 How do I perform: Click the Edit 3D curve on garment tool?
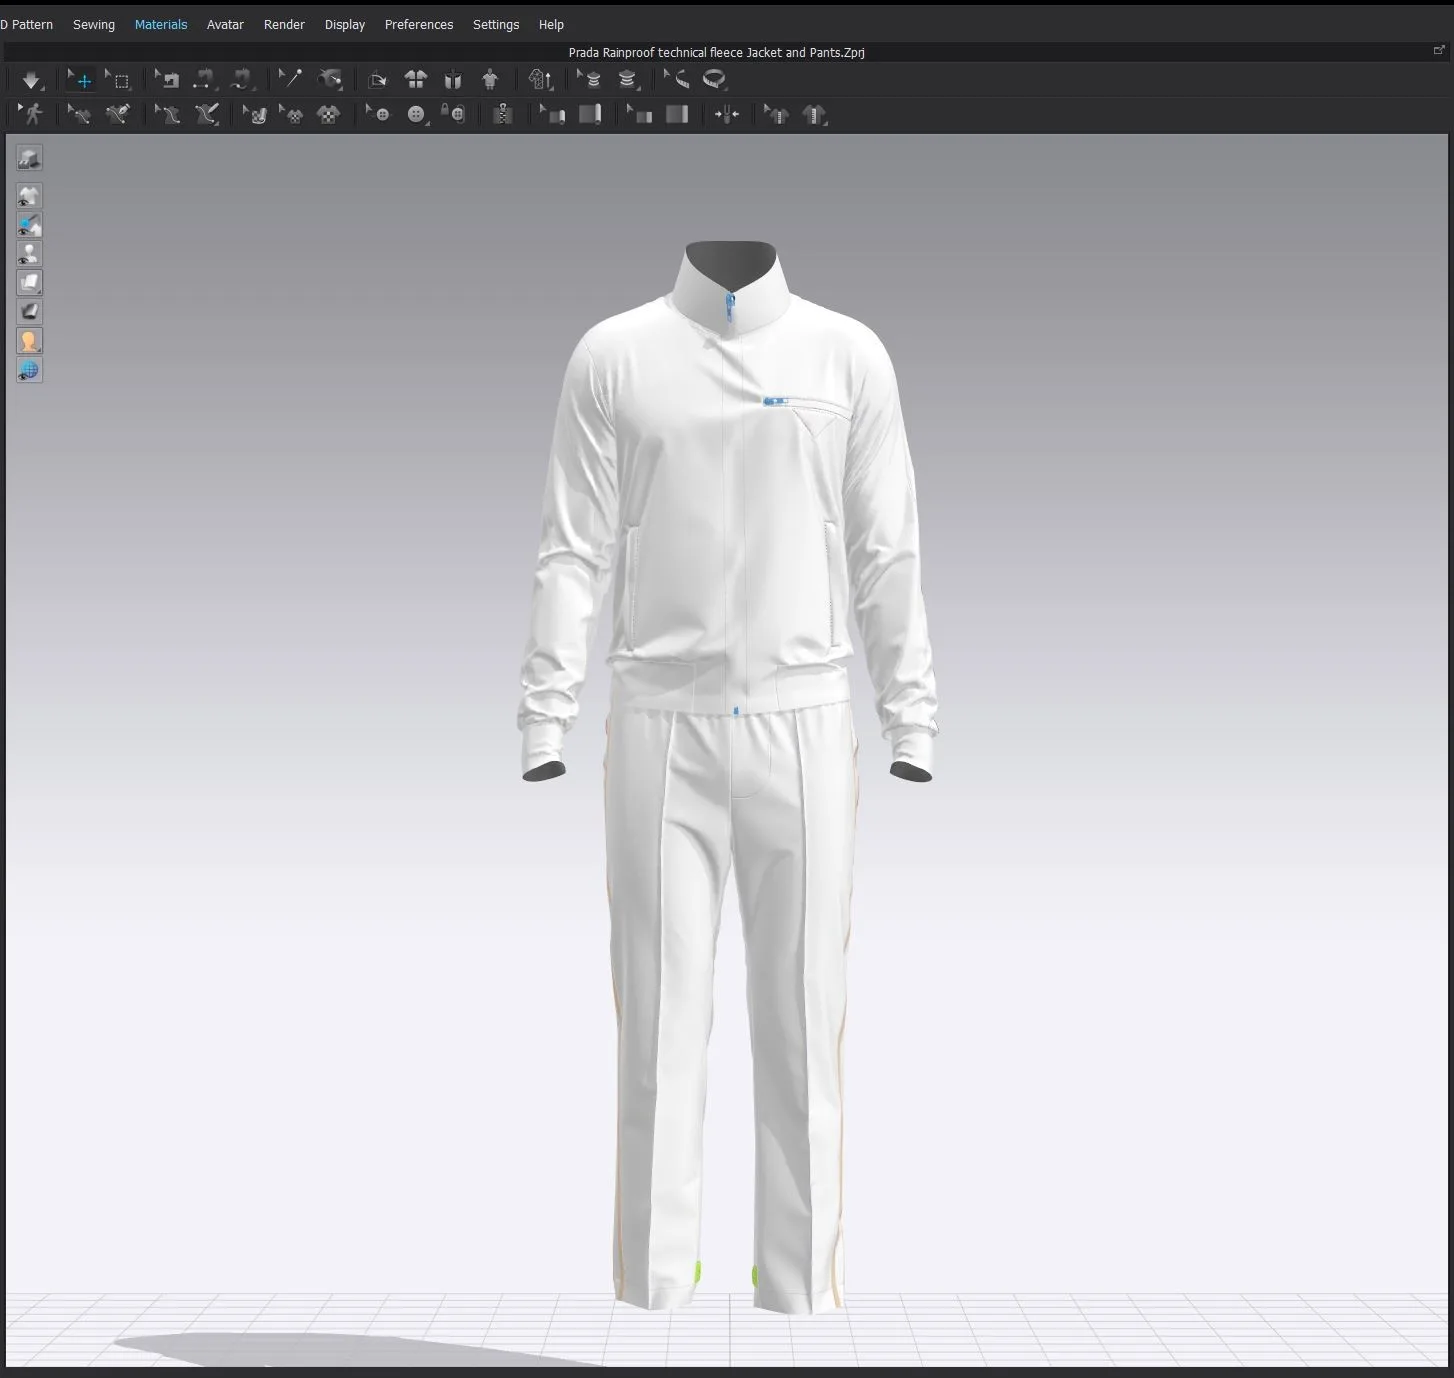[167, 114]
